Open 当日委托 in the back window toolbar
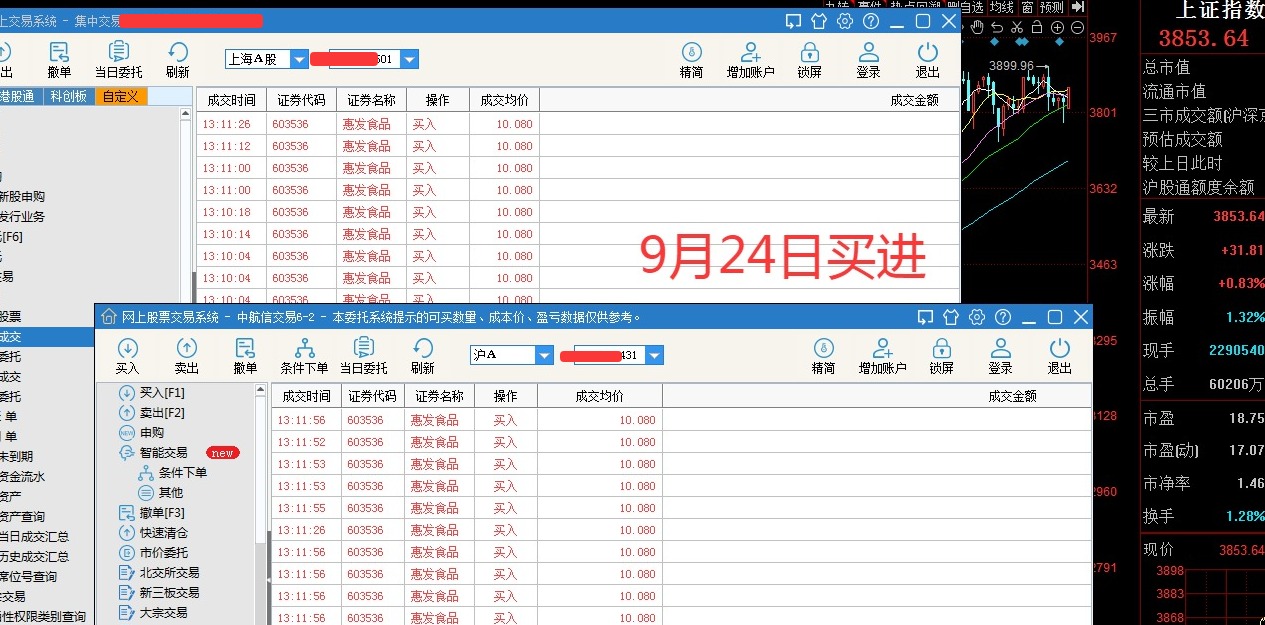This screenshot has height=625, width=1265. tap(119, 59)
